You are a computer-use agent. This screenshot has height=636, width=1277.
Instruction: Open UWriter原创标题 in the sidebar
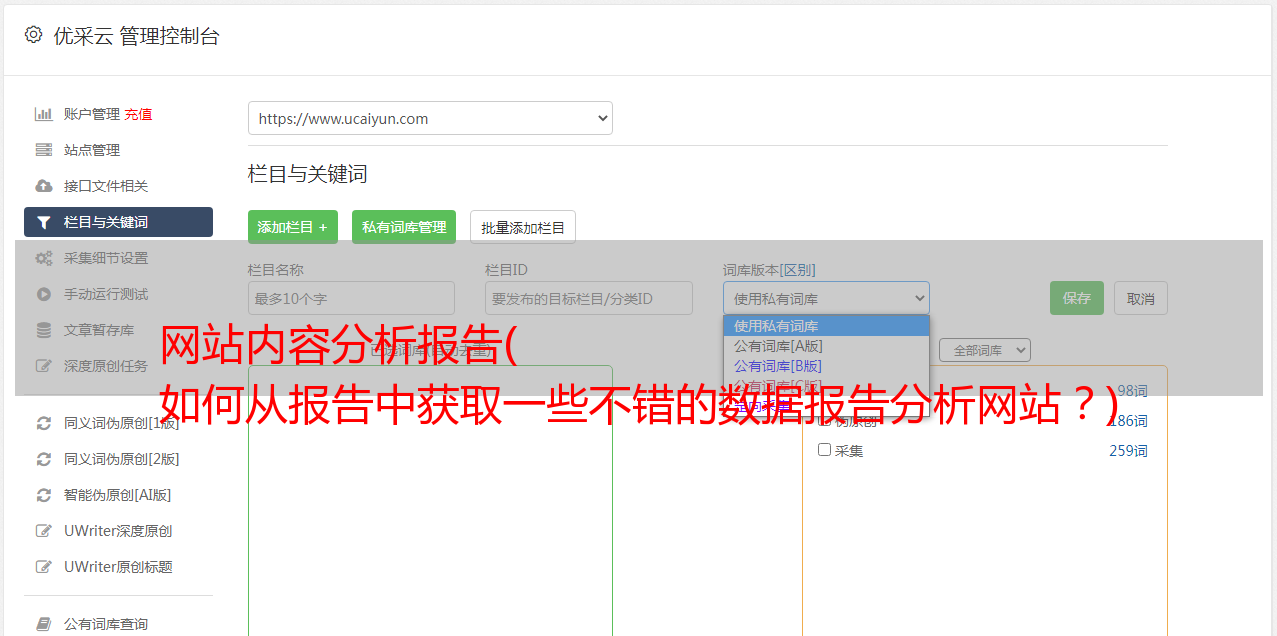pos(118,567)
